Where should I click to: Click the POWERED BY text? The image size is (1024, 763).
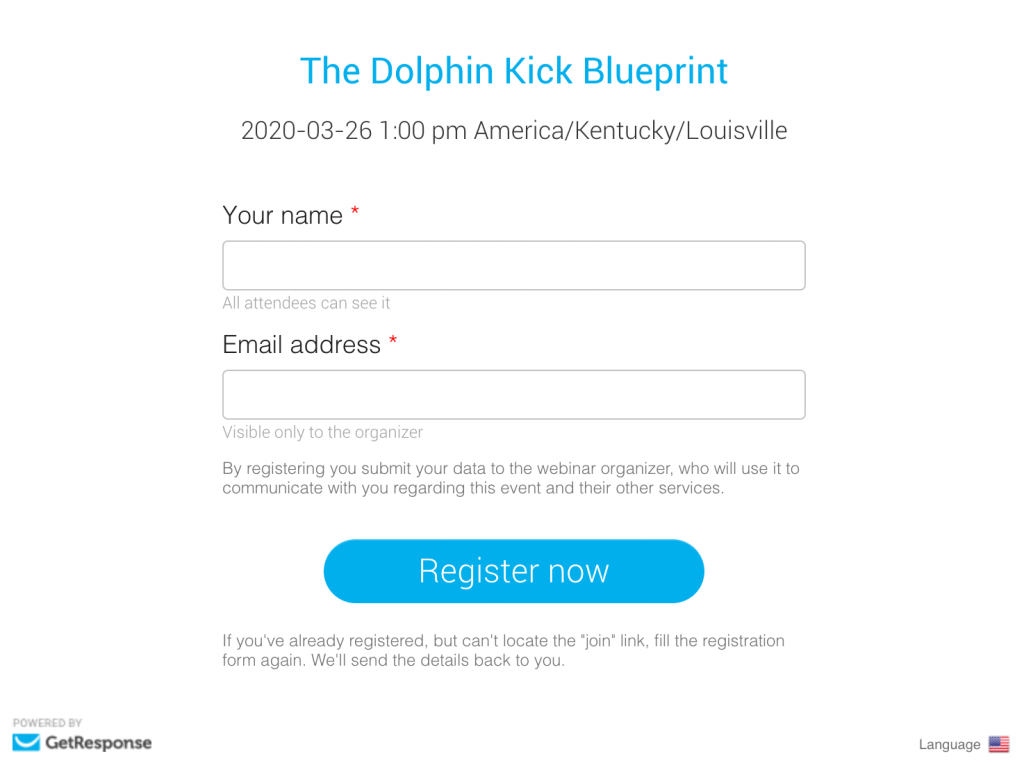click(47, 723)
